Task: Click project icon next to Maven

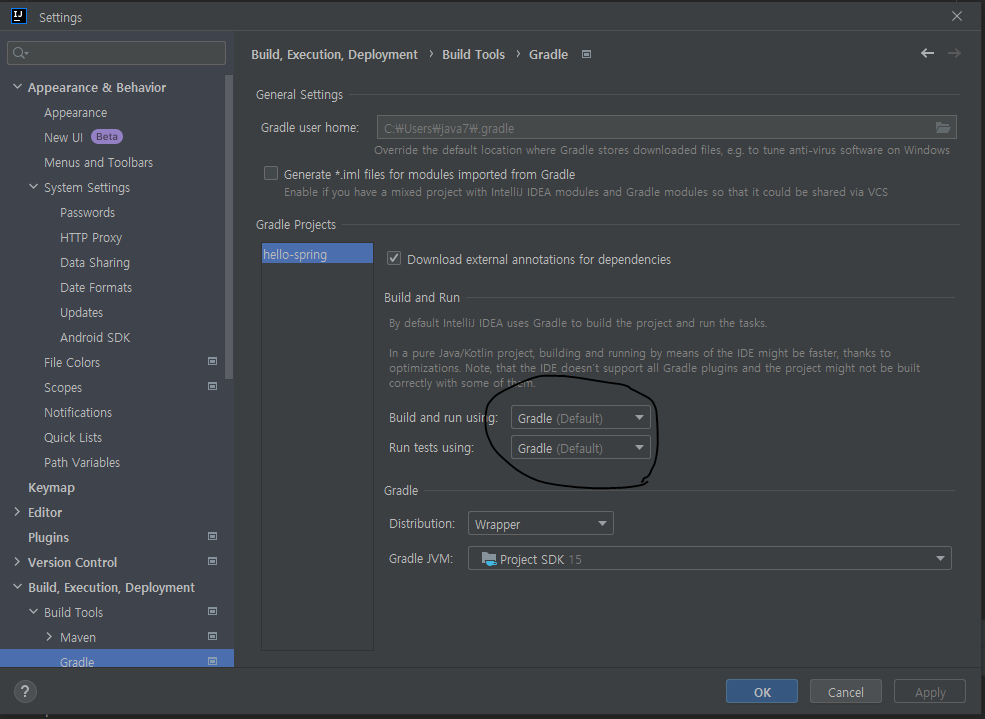Action: click(x=212, y=637)
